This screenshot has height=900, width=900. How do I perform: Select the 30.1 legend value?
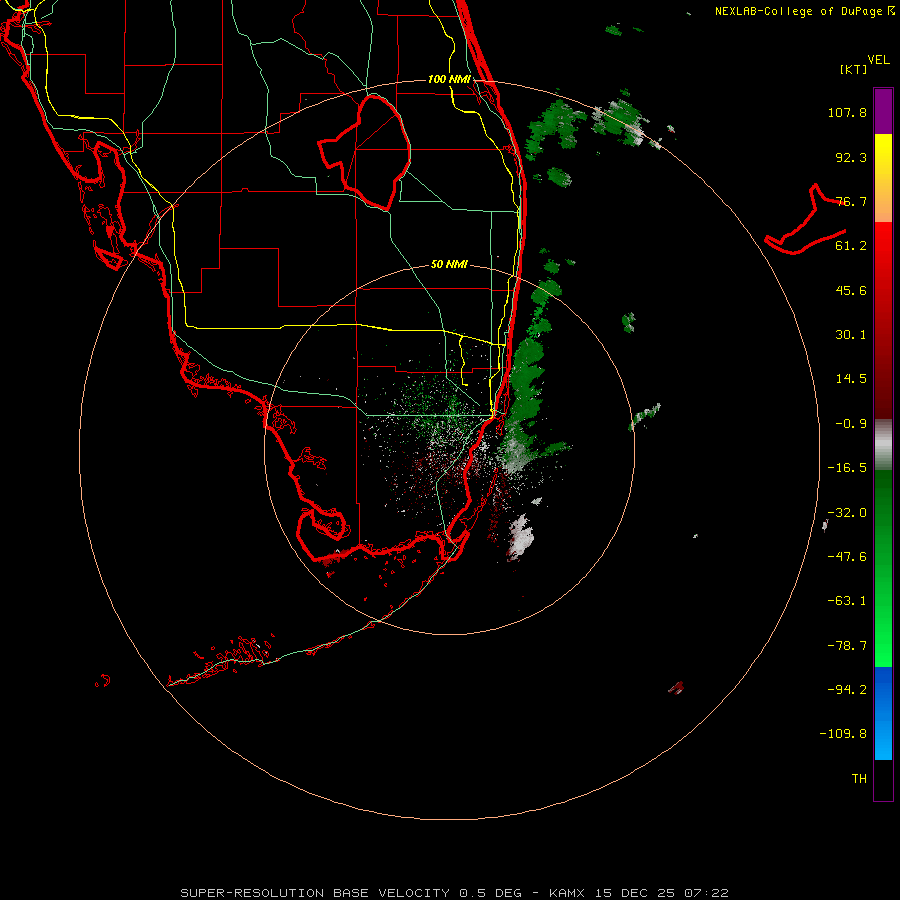pos(851,335)
